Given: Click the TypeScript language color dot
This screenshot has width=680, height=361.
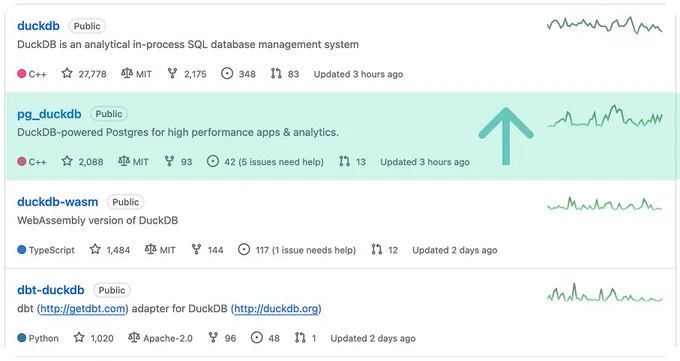Looking at the screenshot, I should (x=22, y=249).
